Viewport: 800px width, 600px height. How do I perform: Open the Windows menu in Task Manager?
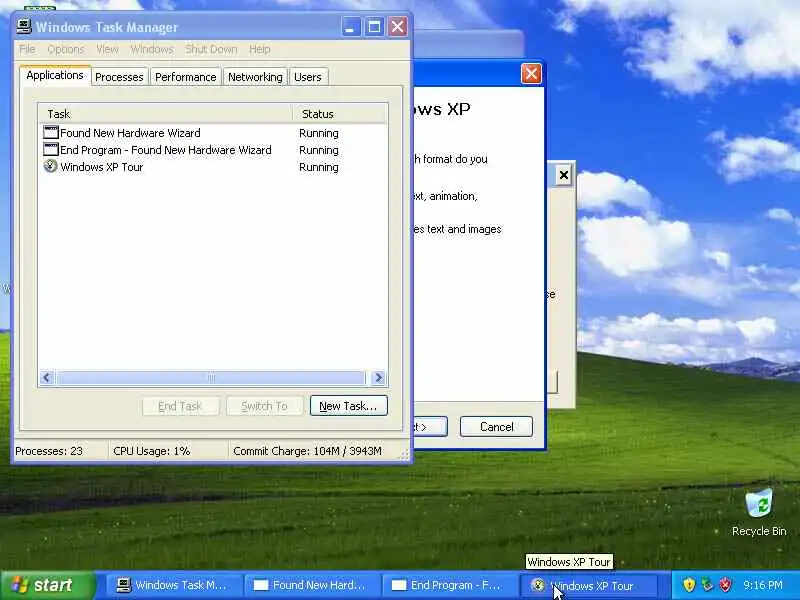pyautogui.click(x=152, y=49)
